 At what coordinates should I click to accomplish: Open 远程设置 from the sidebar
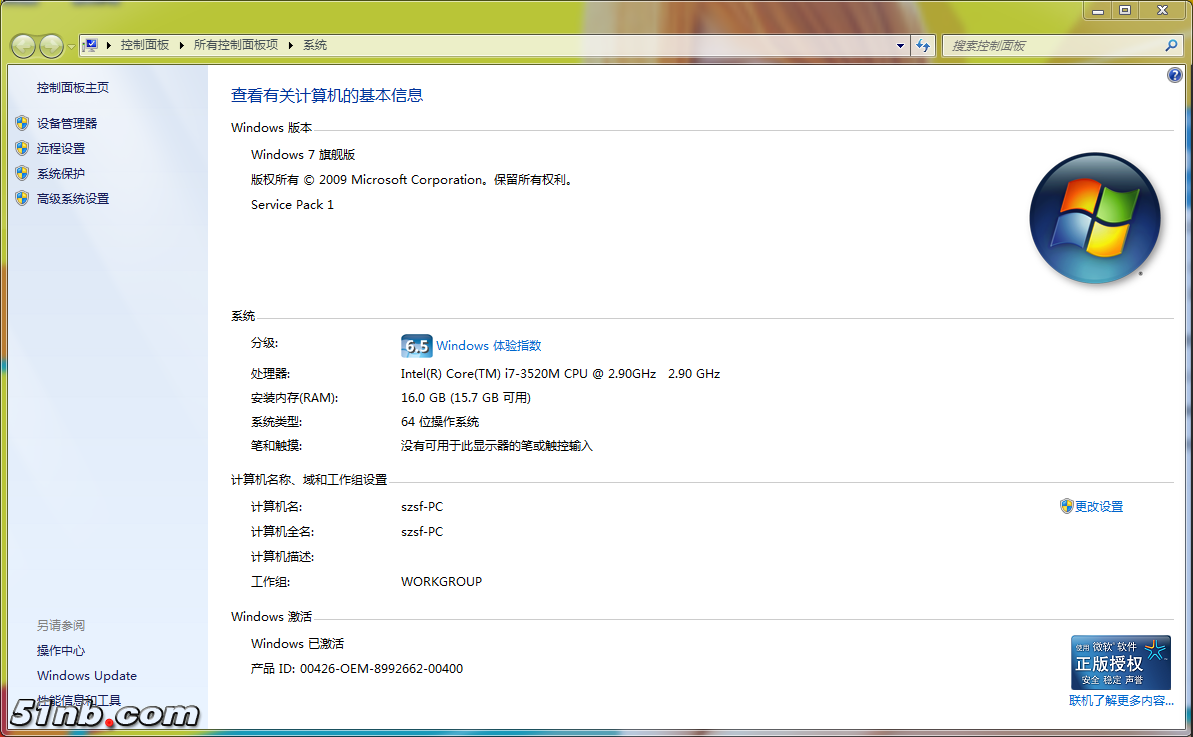tap(61, 148)
